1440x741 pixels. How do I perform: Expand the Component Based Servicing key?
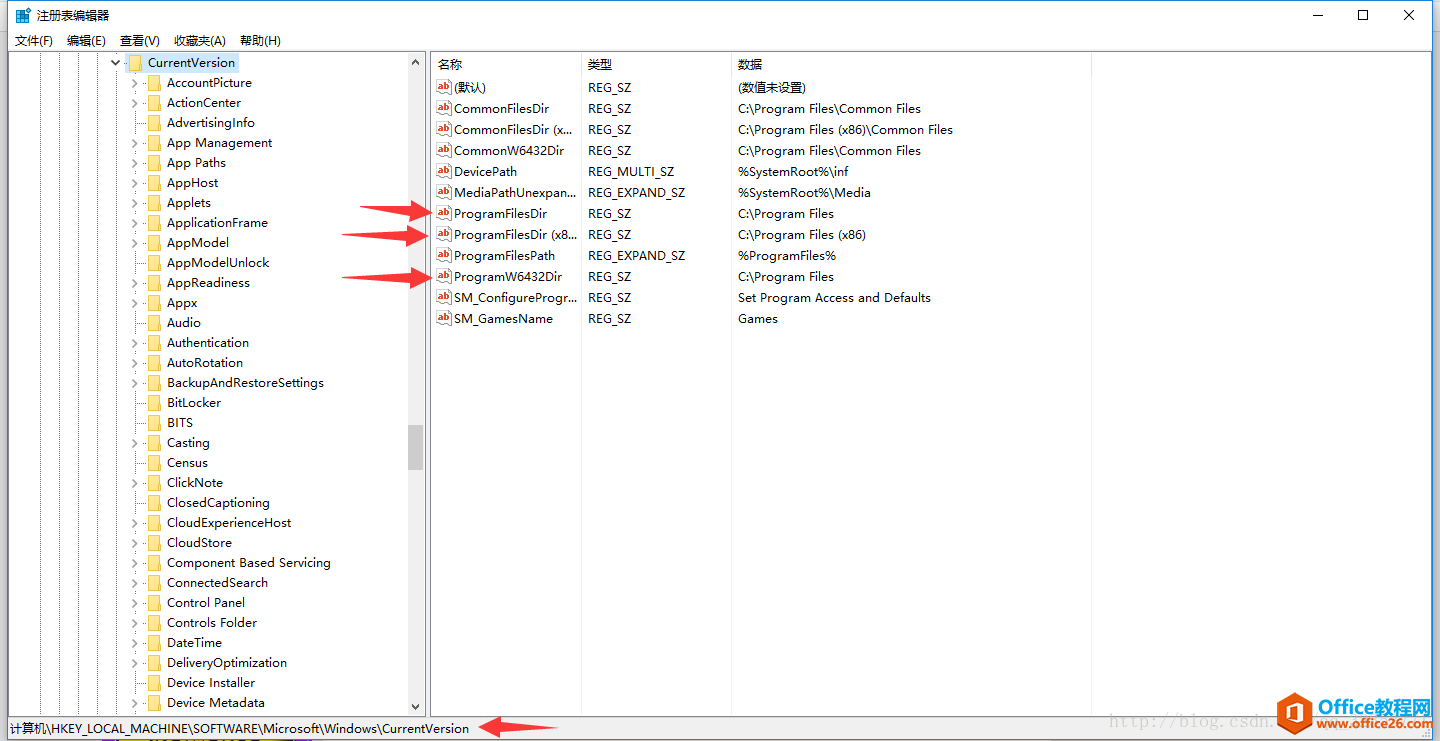135,563
